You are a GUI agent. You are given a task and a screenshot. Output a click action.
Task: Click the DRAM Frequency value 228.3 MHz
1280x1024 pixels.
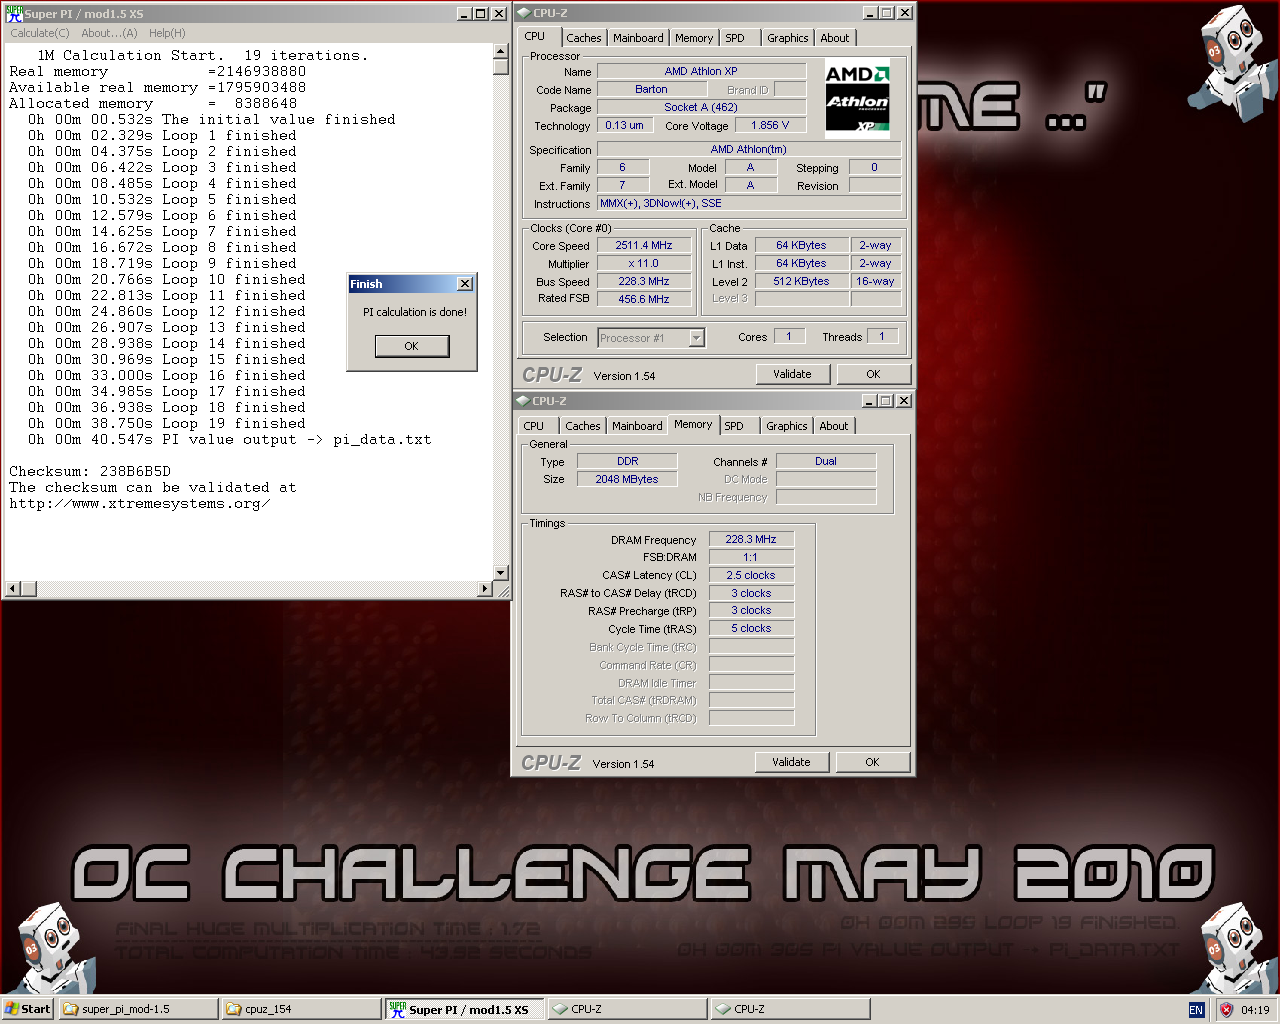click(751, 539)
